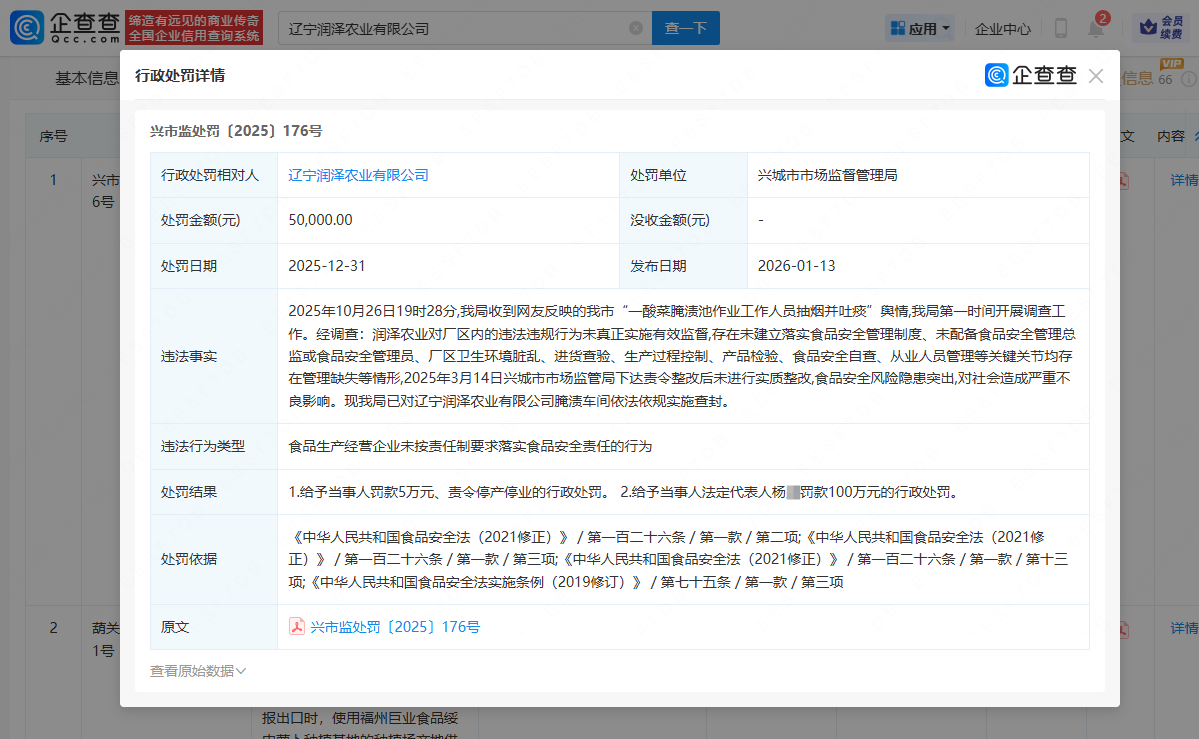Open original document 兴市监处罚〔2025〕176号 link
The image size is (1199, 739).
click(x=395, y=627)
